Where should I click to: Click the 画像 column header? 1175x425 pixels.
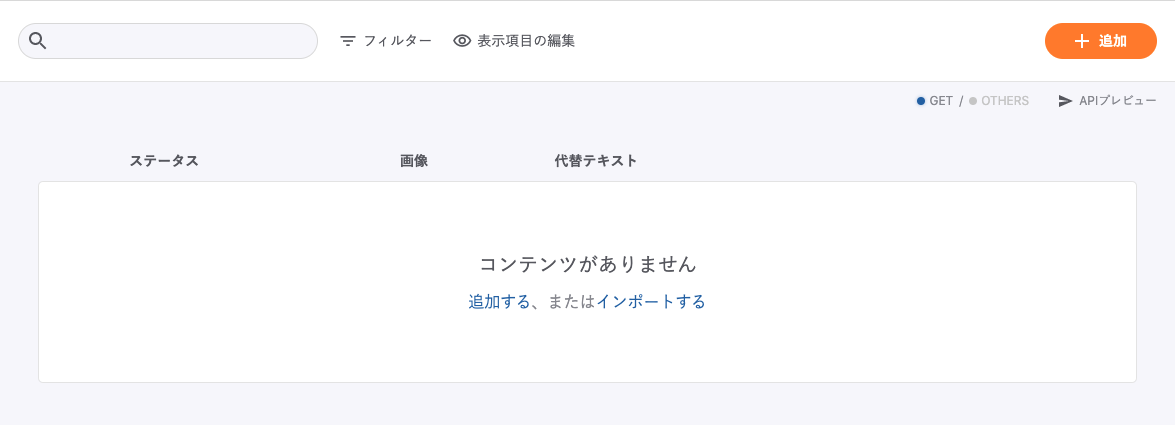point(414,161)
